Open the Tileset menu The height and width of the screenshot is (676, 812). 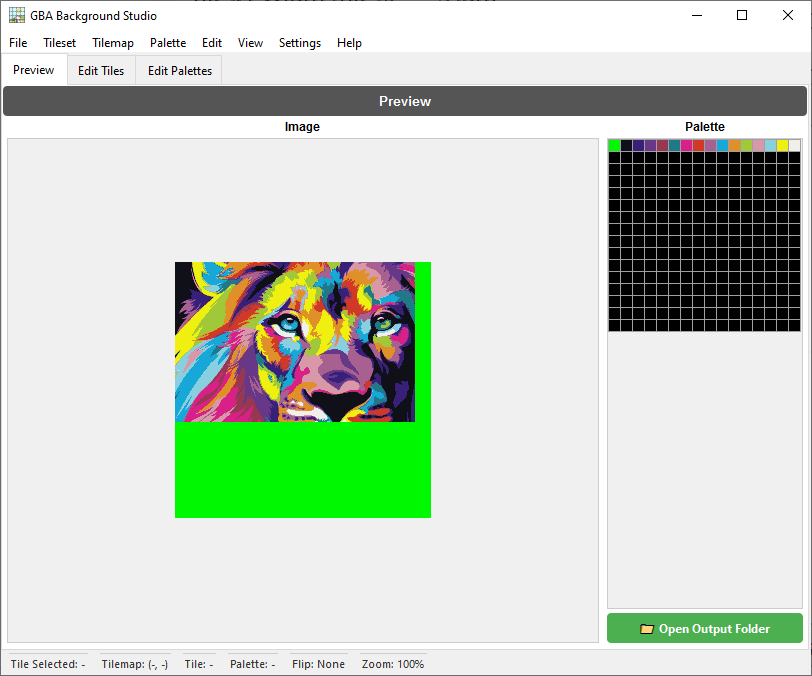tap(60, 43)
